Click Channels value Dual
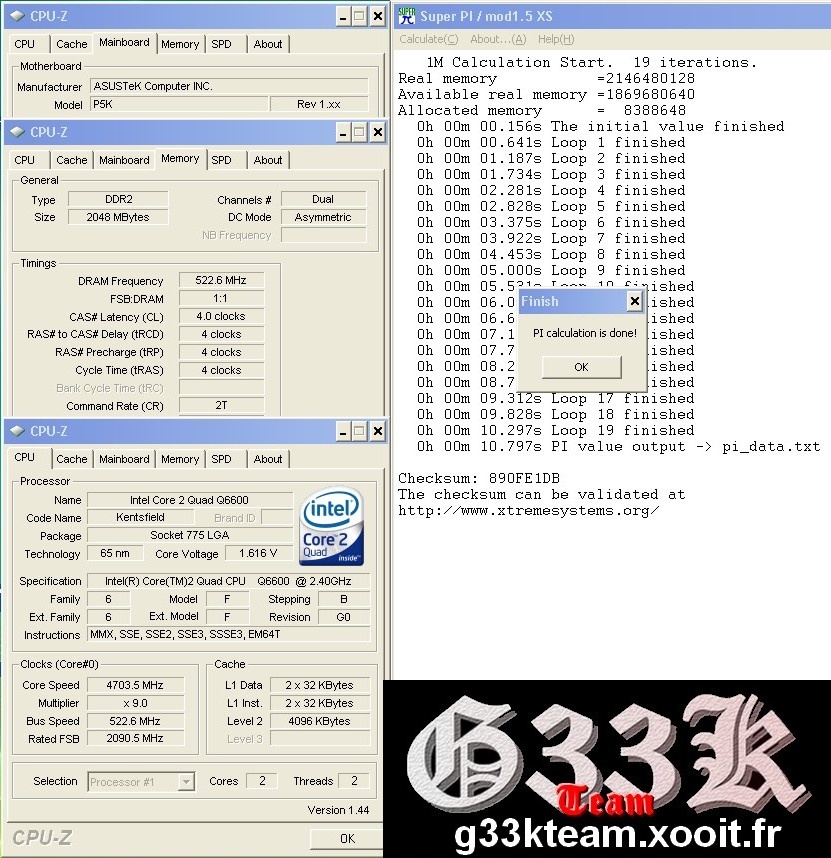This screenshot has height=858, width=831. pos(323,199)
